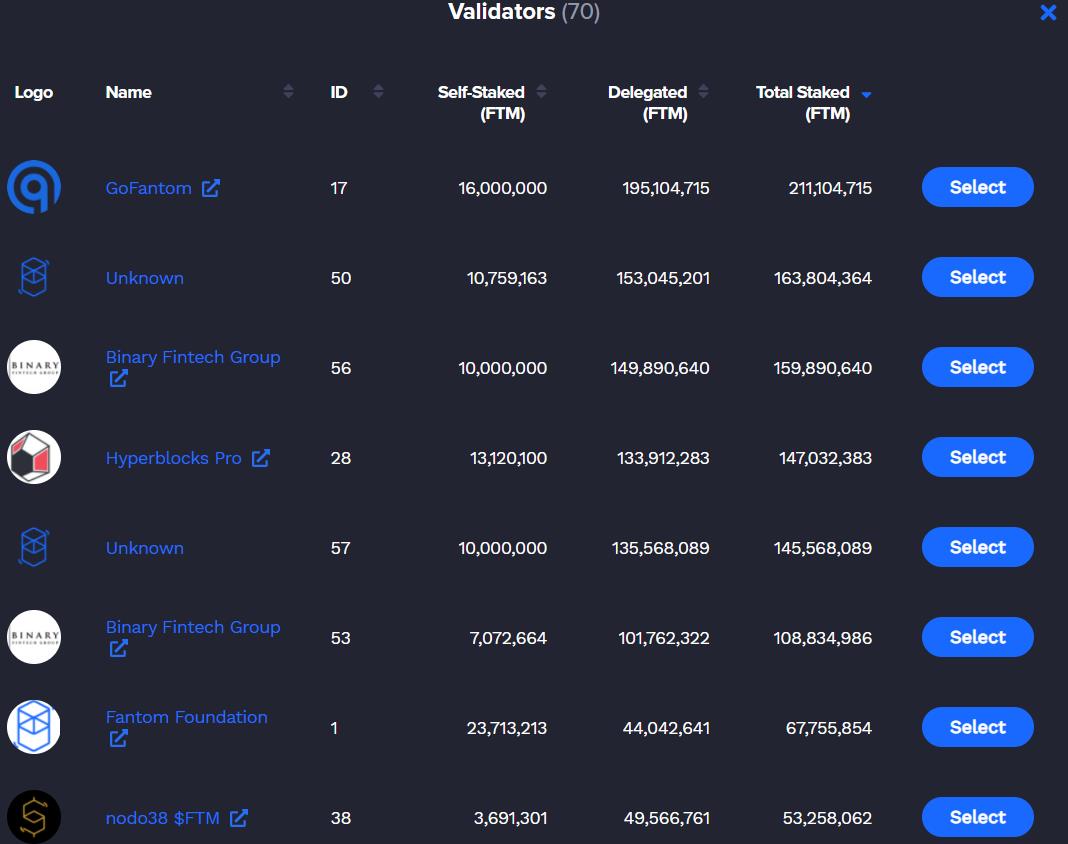Click Binary Fintech Group link, ID 56
1068x844 pixels.
pyautogui.click(x=192, y=357)
